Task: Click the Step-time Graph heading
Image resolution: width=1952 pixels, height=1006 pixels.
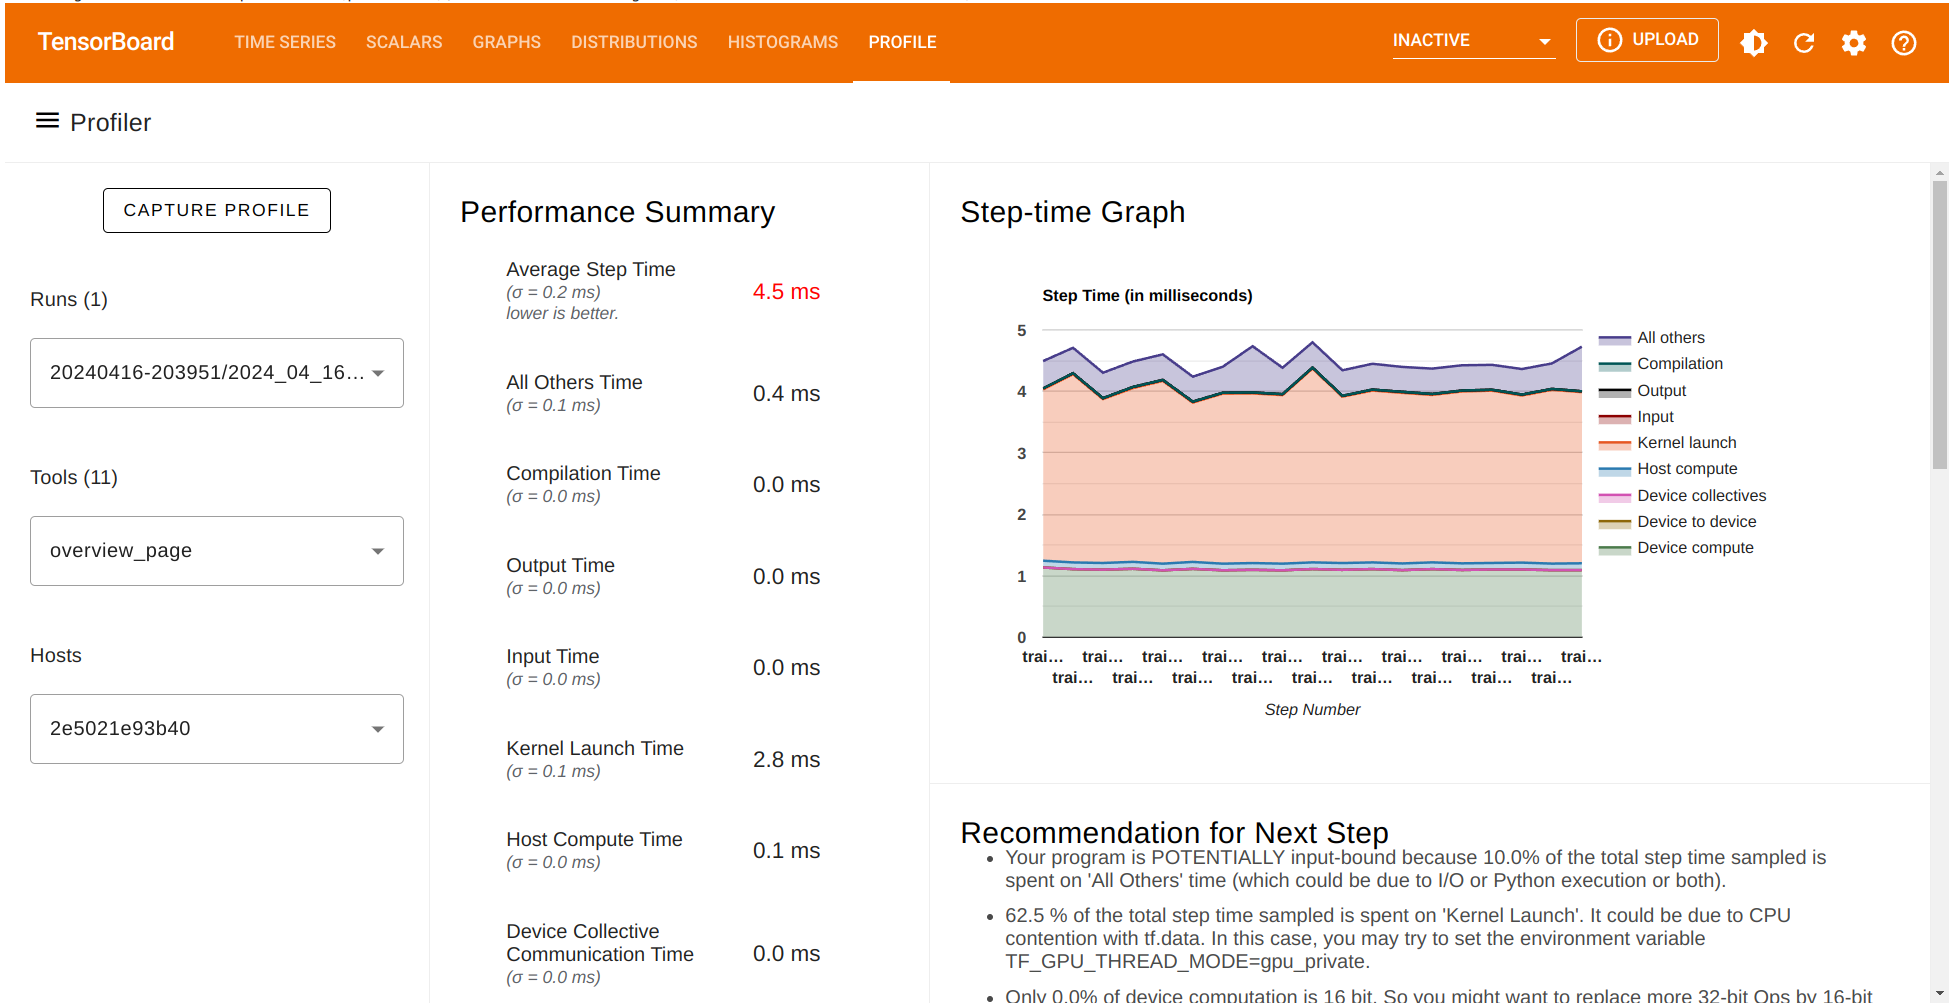Action: (1073, 212)
